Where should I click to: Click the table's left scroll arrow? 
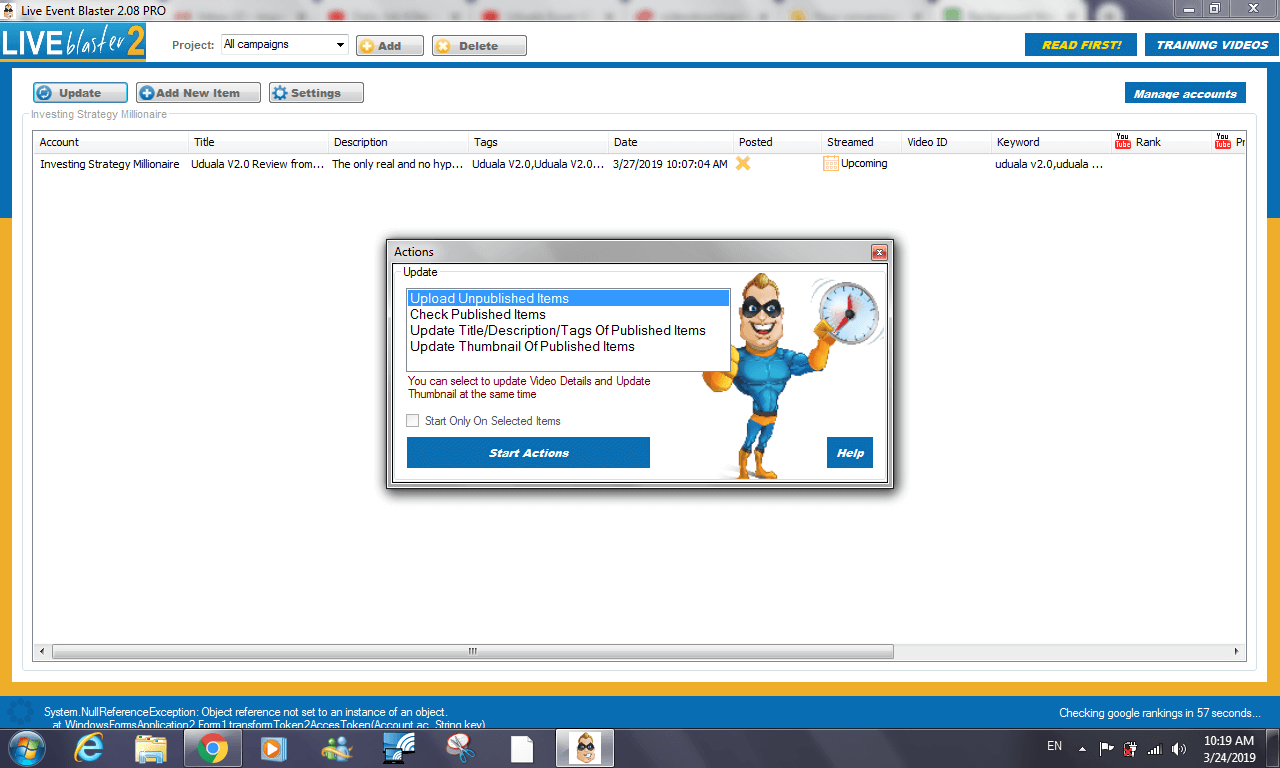point(42,651)
